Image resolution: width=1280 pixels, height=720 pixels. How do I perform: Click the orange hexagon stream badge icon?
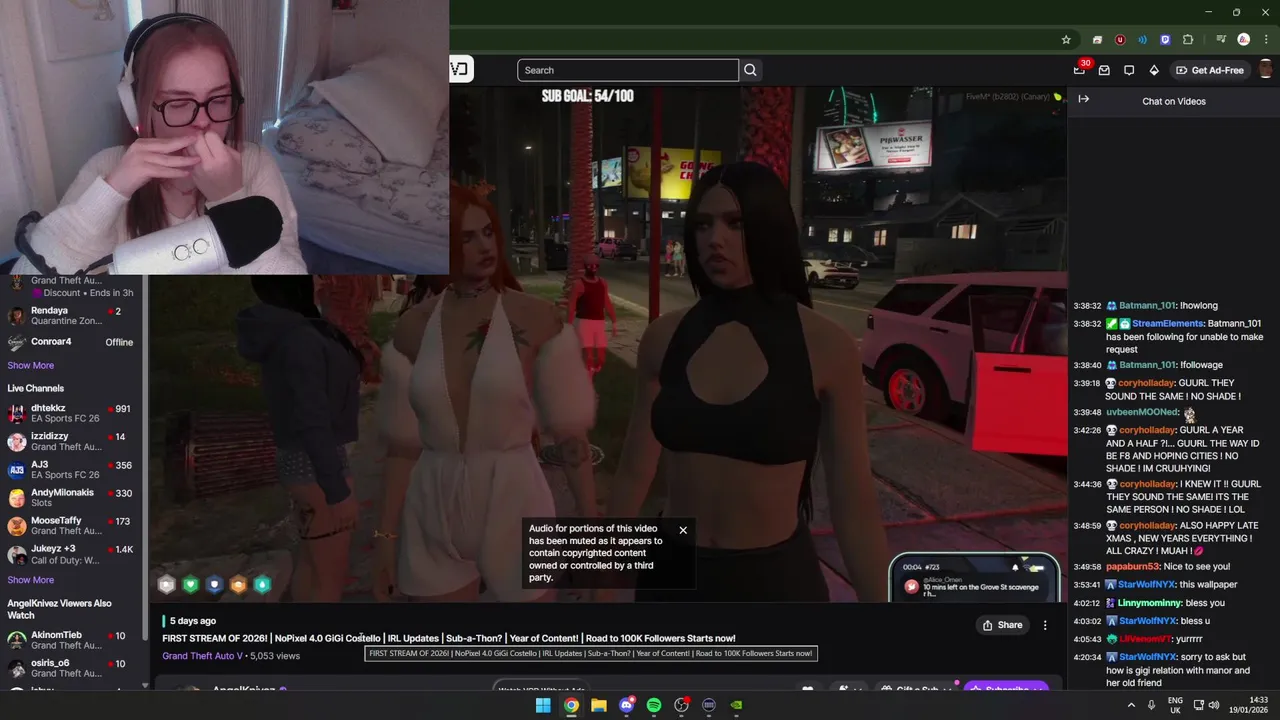(x=238, y=585)
